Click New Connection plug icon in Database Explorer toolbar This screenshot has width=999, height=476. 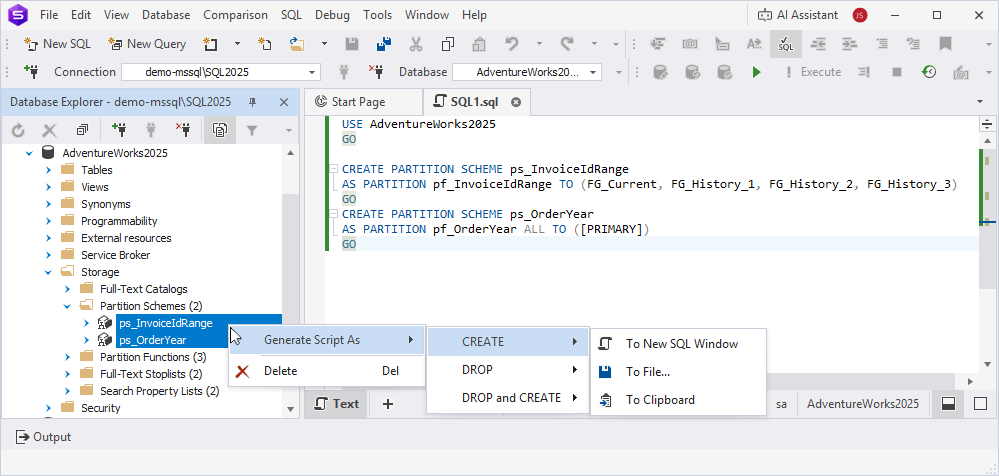[119, 131]
